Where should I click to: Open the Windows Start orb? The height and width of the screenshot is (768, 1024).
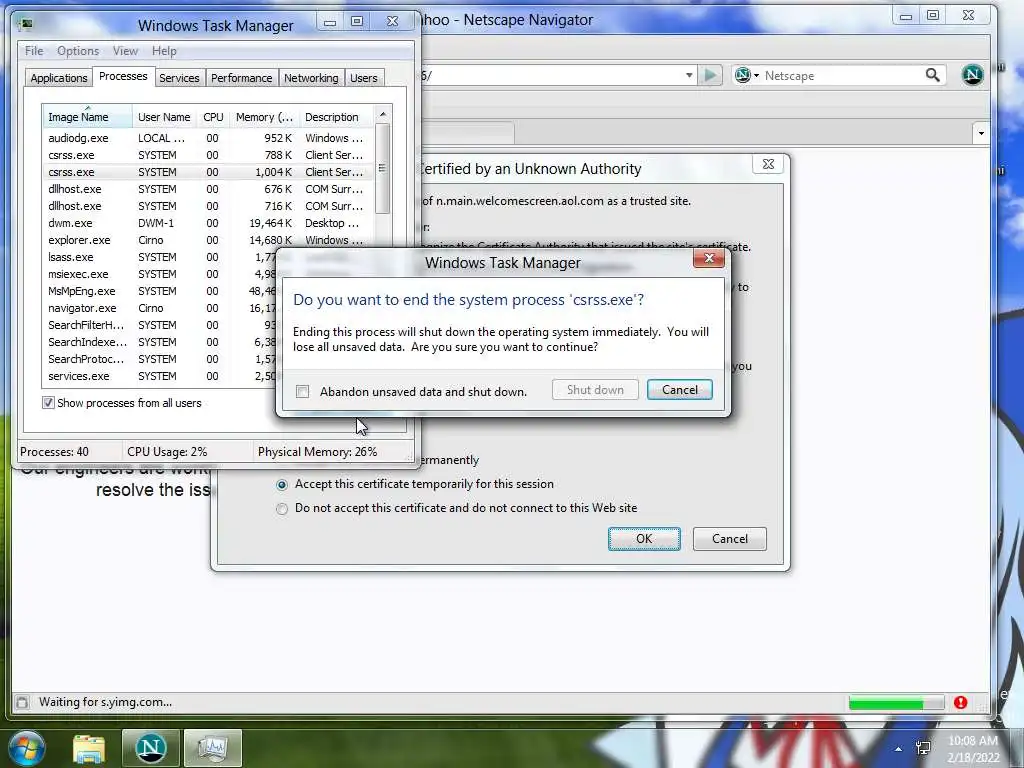pyautogui.click(x=26, y=748)
